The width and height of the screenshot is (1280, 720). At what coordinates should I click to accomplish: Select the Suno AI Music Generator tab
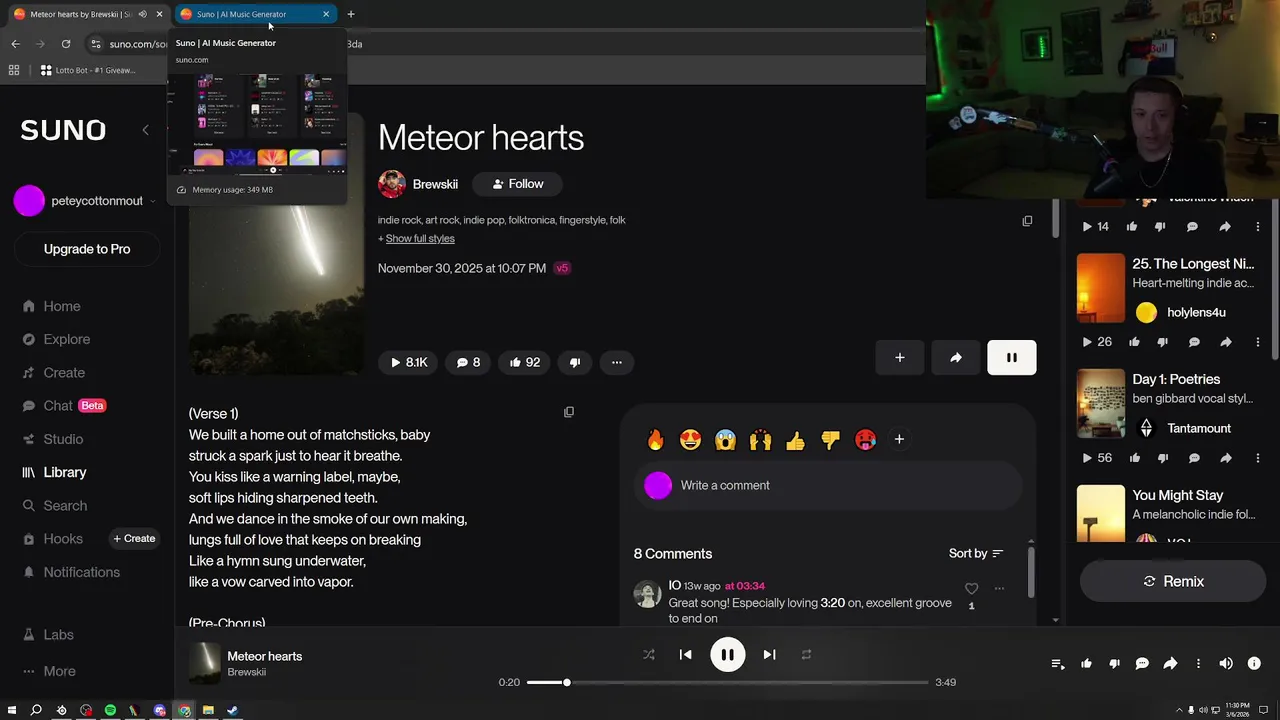[x=254, y=14]
